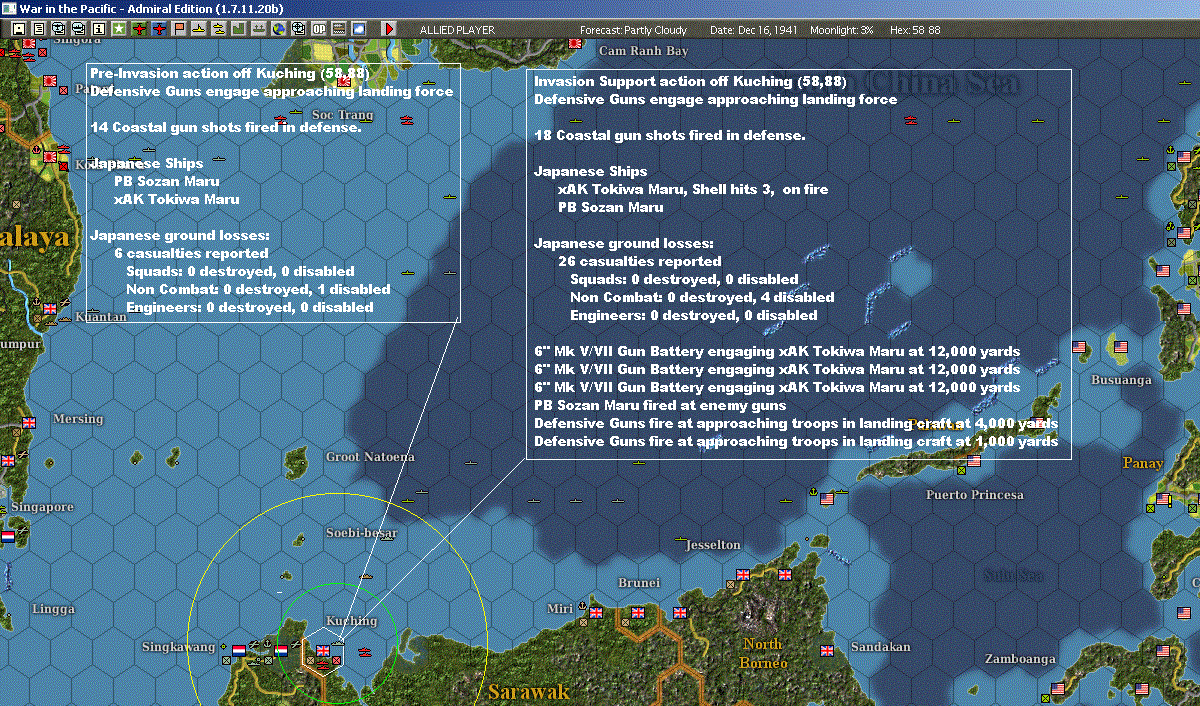The height and width of the screenshot is (706, 1200).
Task: Click the Panay island label
Action: [1143, 463]
